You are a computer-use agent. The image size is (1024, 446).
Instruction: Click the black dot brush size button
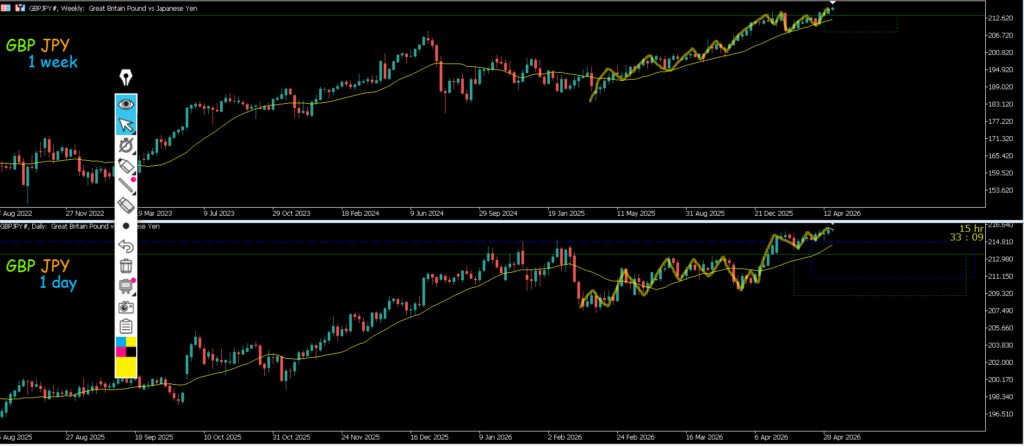126,225
